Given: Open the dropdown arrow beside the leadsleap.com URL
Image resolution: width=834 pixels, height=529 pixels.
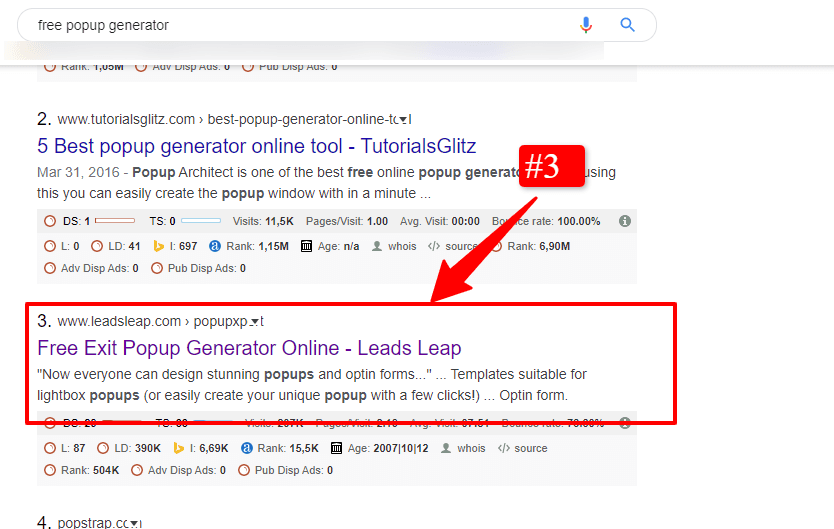Looking at the screenshot, I should pyautogui.click(x=255, y=322).
